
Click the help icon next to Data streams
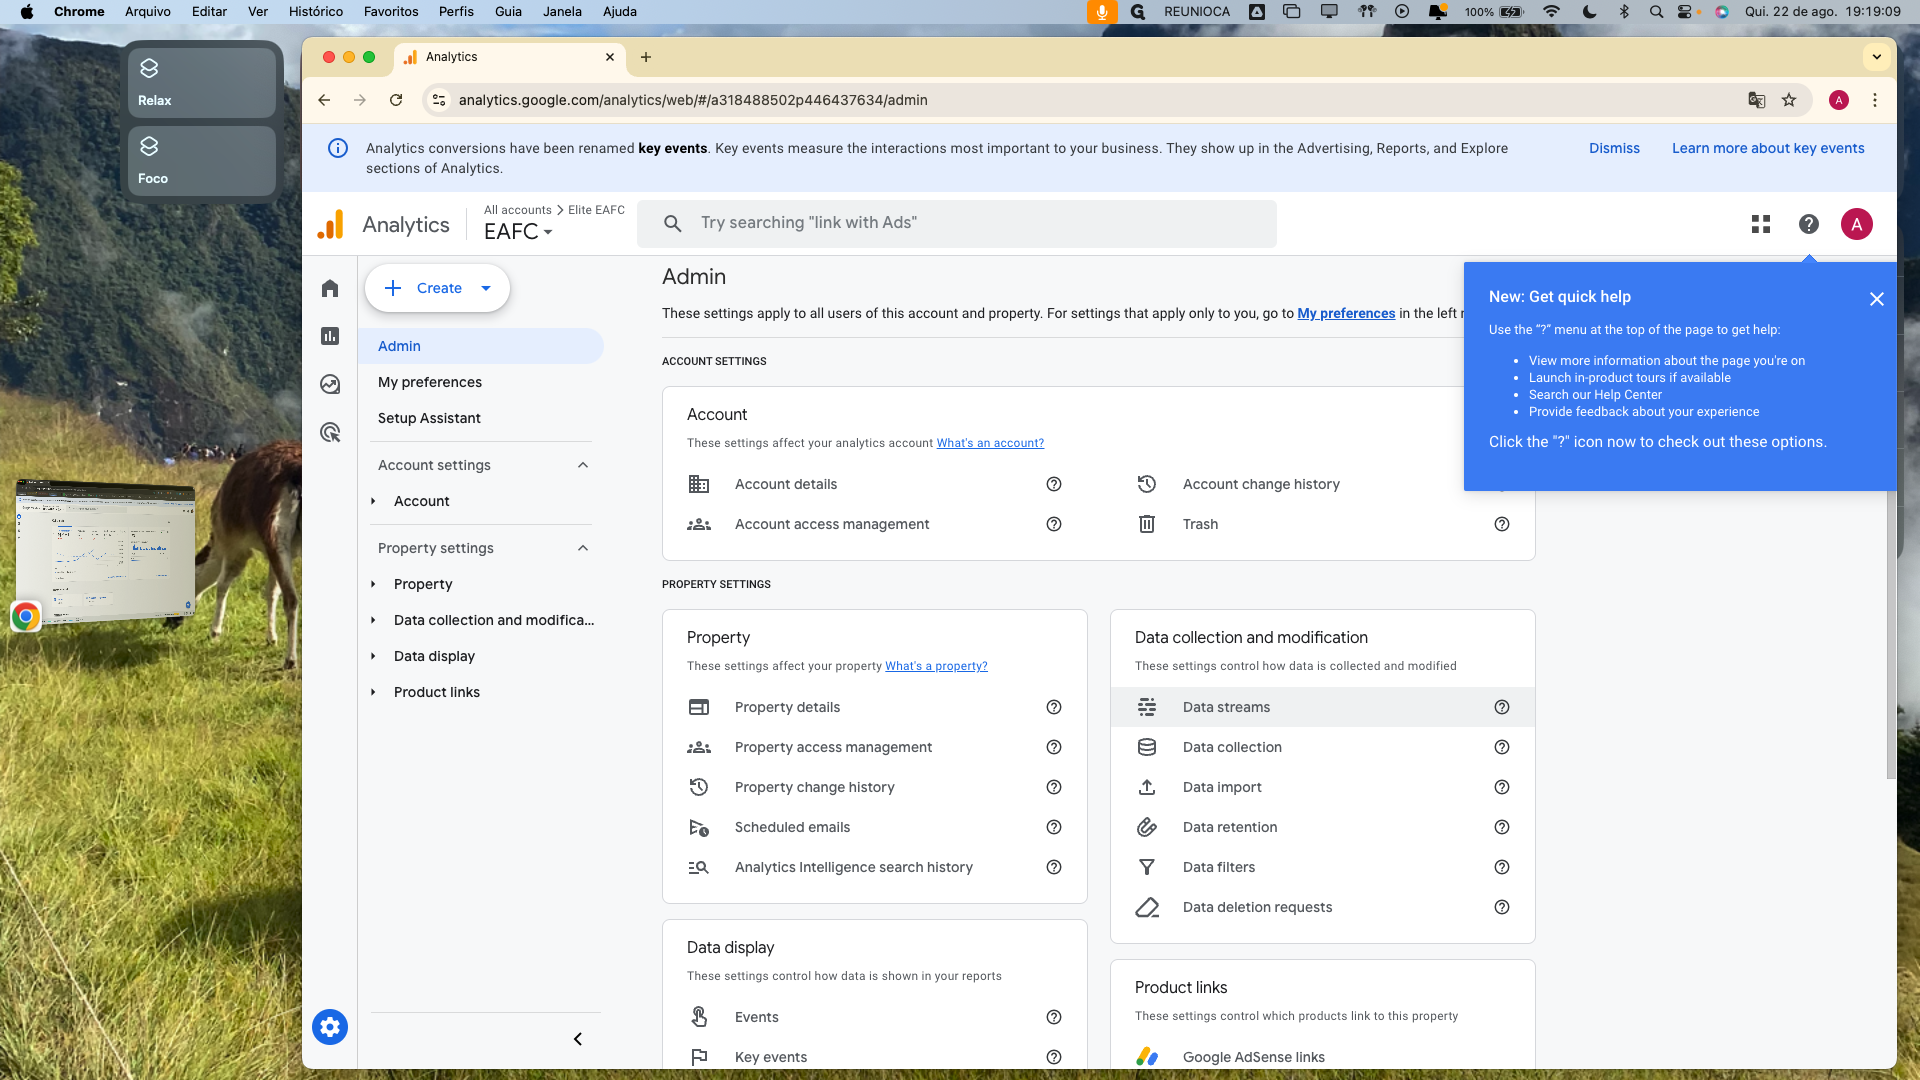1502,707
